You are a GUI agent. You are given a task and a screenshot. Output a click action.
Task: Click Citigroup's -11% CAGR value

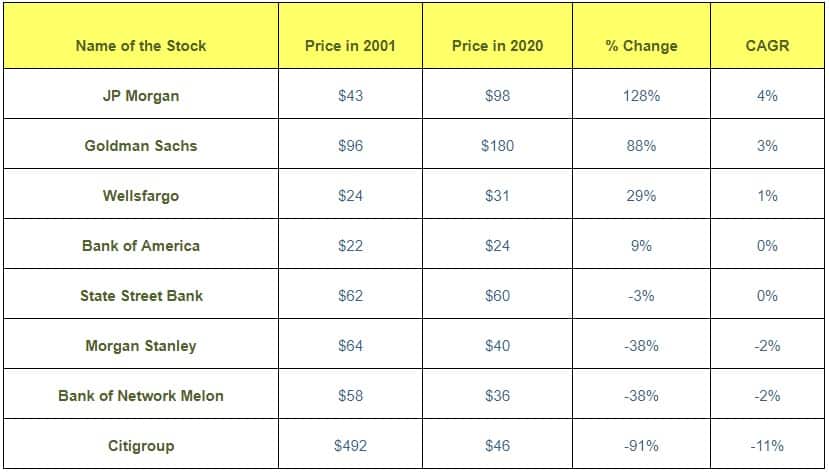pyautogui.click(x=767, y=446)
